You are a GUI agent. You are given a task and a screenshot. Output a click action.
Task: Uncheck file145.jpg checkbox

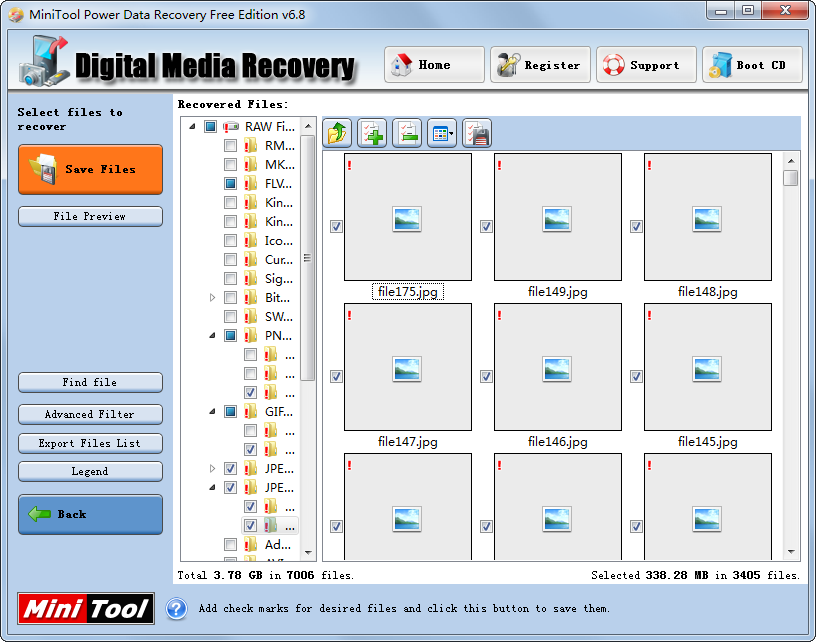click(x=636, y=376)
